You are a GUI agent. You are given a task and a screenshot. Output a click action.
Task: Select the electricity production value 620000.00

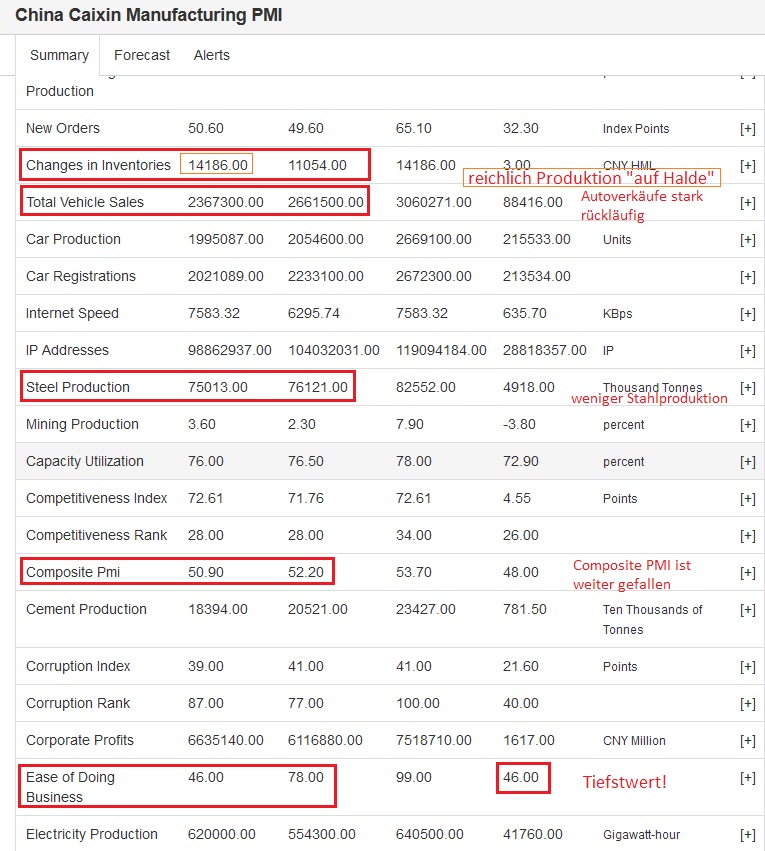pyautogui.click(x=221, y=834)
